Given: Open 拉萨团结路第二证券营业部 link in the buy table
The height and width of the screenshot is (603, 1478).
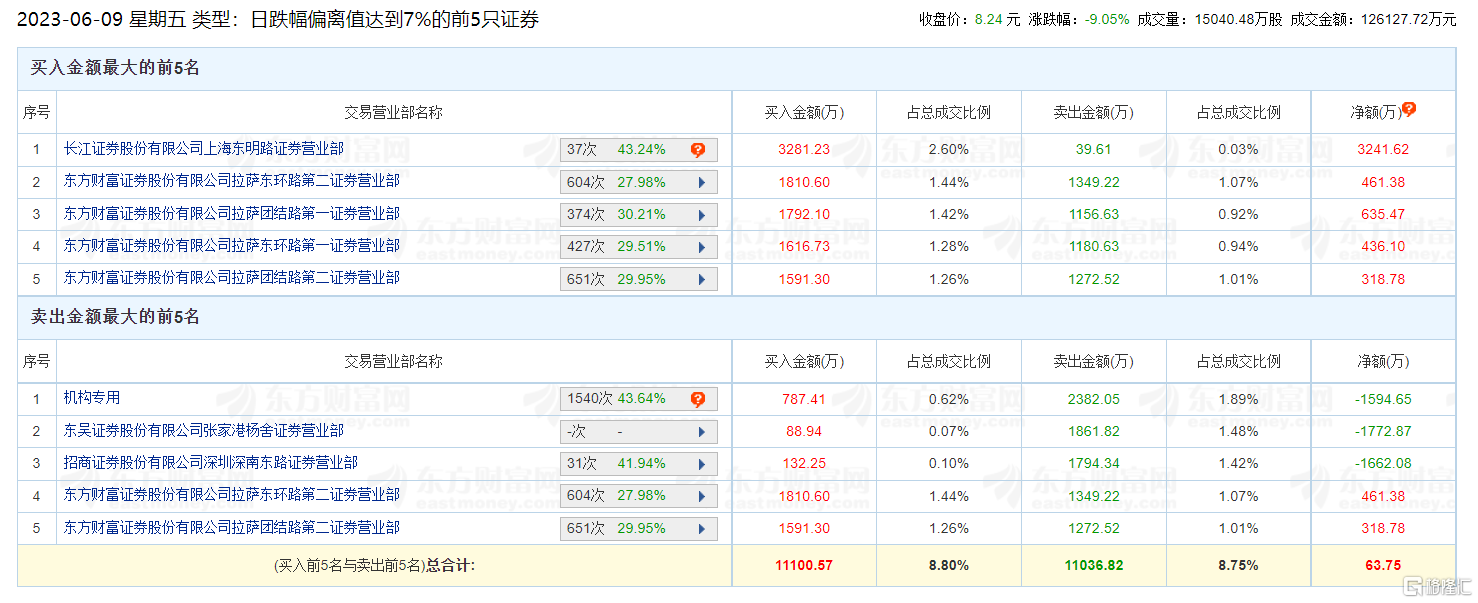Looking at the screenshot, I should click(x=232, y=278).
